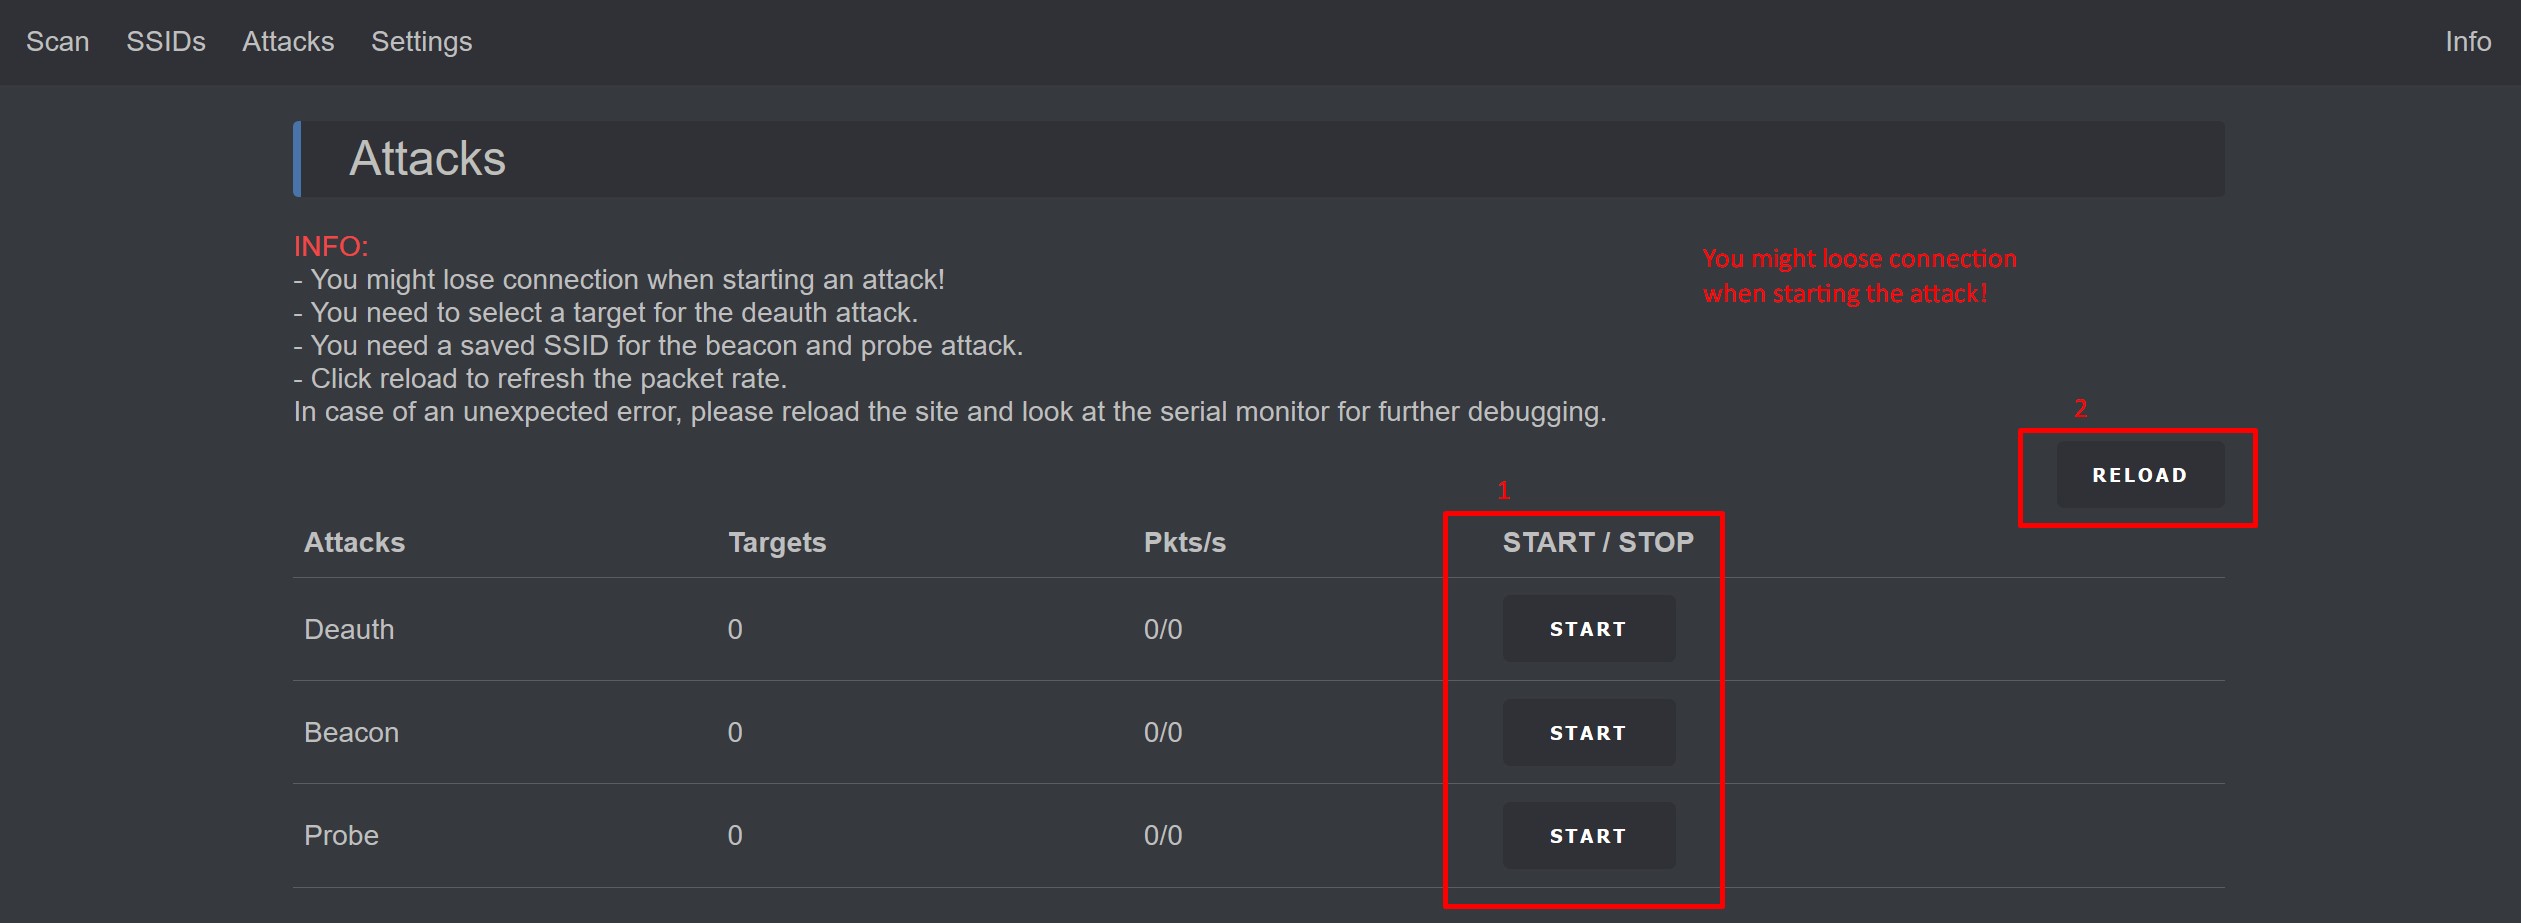Click the Attacks table column header

[354, 542]
